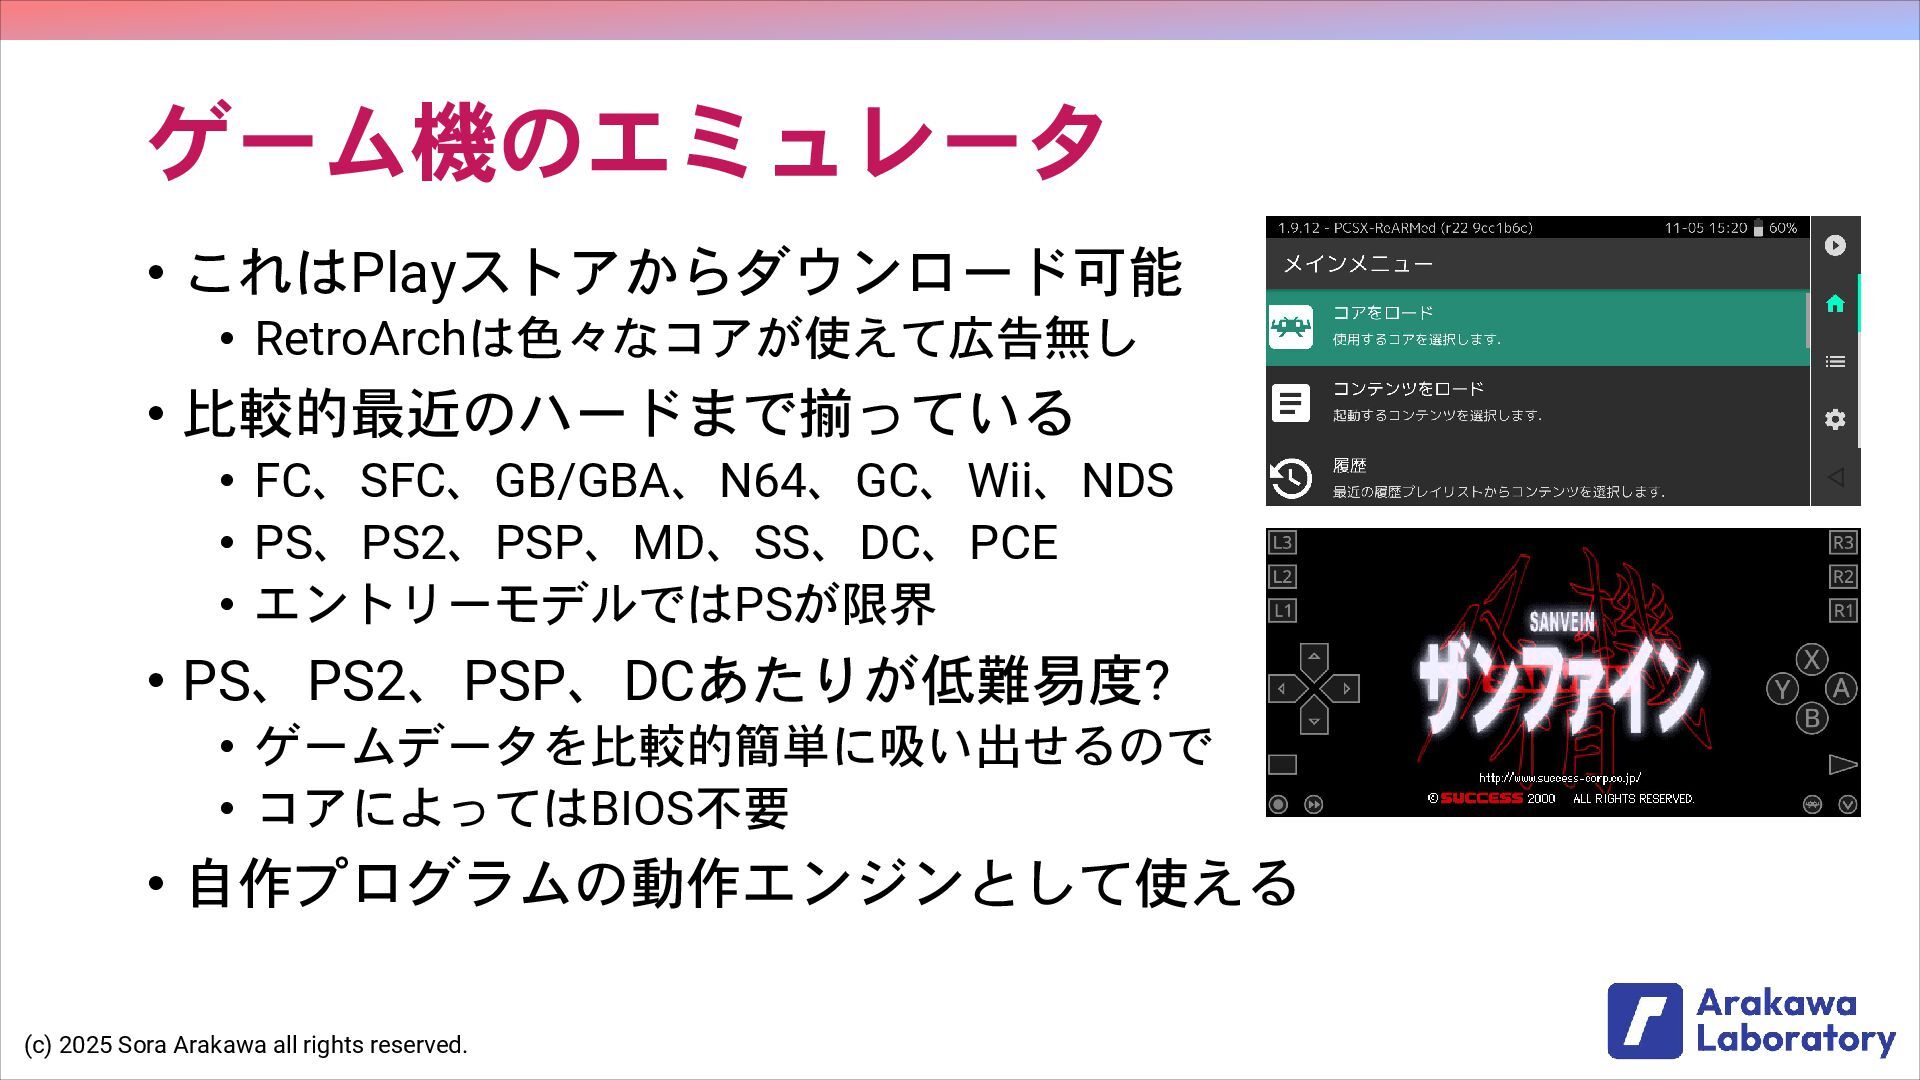Tap the fast-forward overlay icon
The height and width of the screenshot is (1080, 1920).
pyautogui.click(x=1313, y=804)
